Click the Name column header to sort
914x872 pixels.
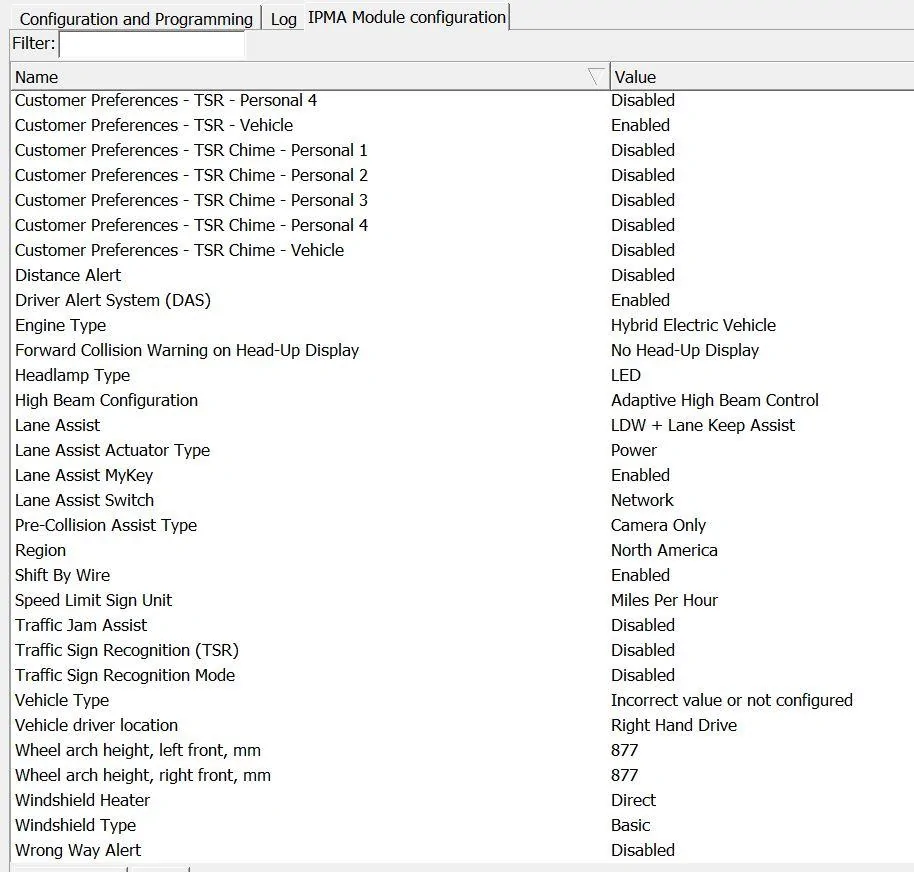click(x=37, y=76)
